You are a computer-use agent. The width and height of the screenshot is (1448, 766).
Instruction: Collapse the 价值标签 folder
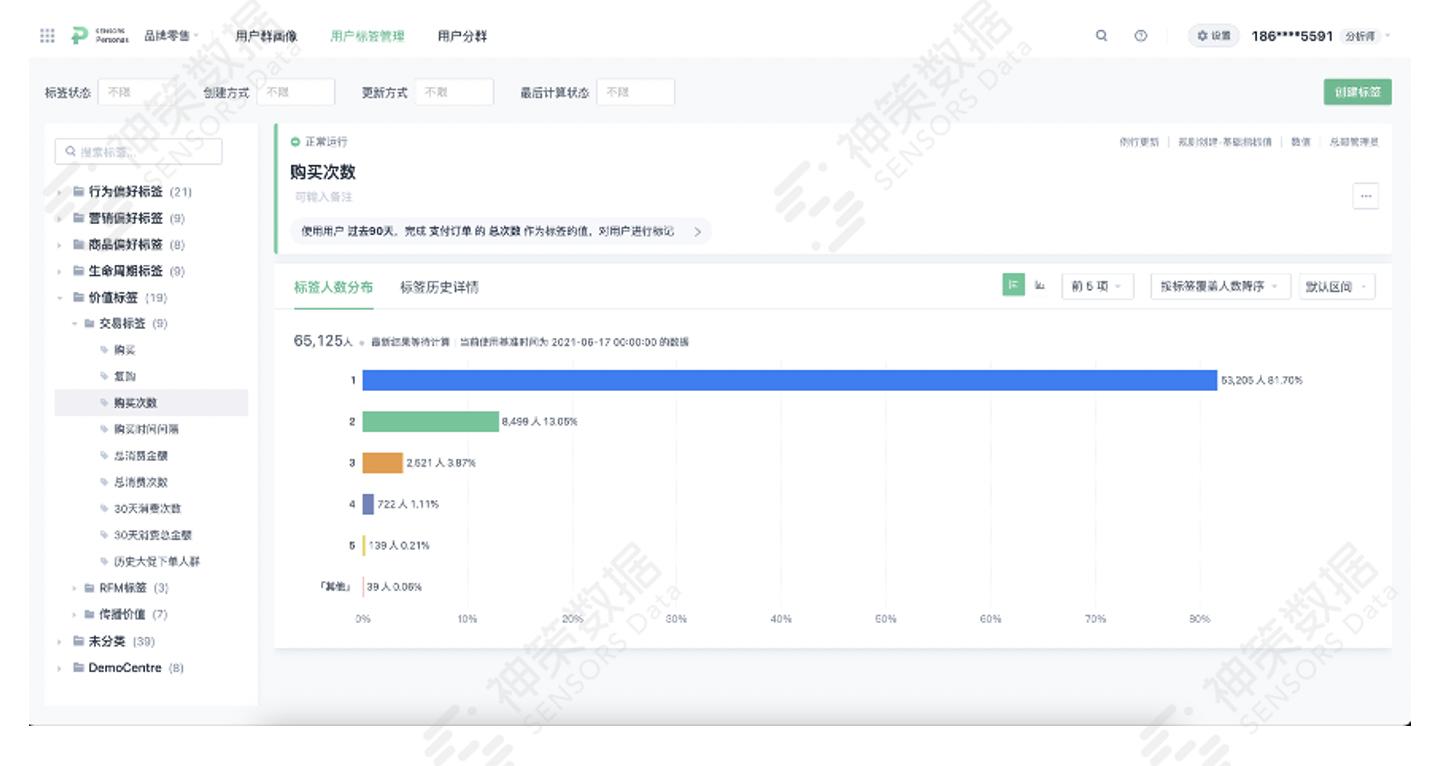(60, 298)
